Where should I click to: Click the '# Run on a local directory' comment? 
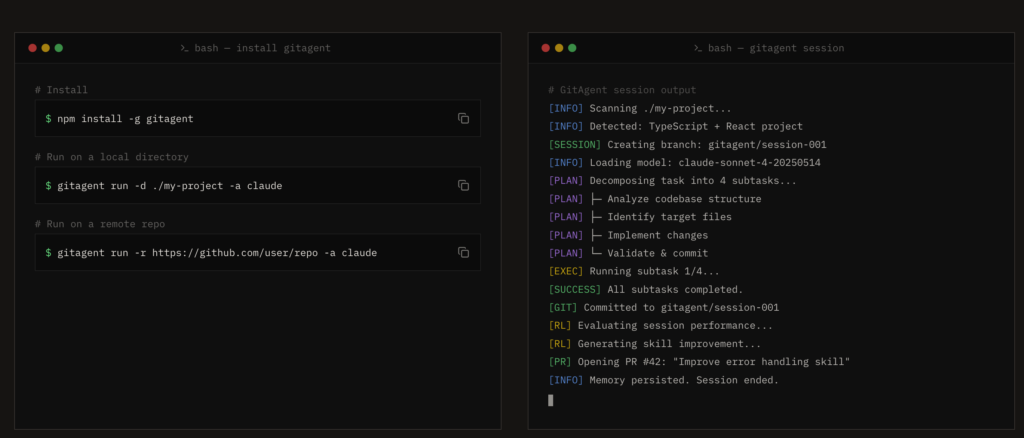click(112, 157)
